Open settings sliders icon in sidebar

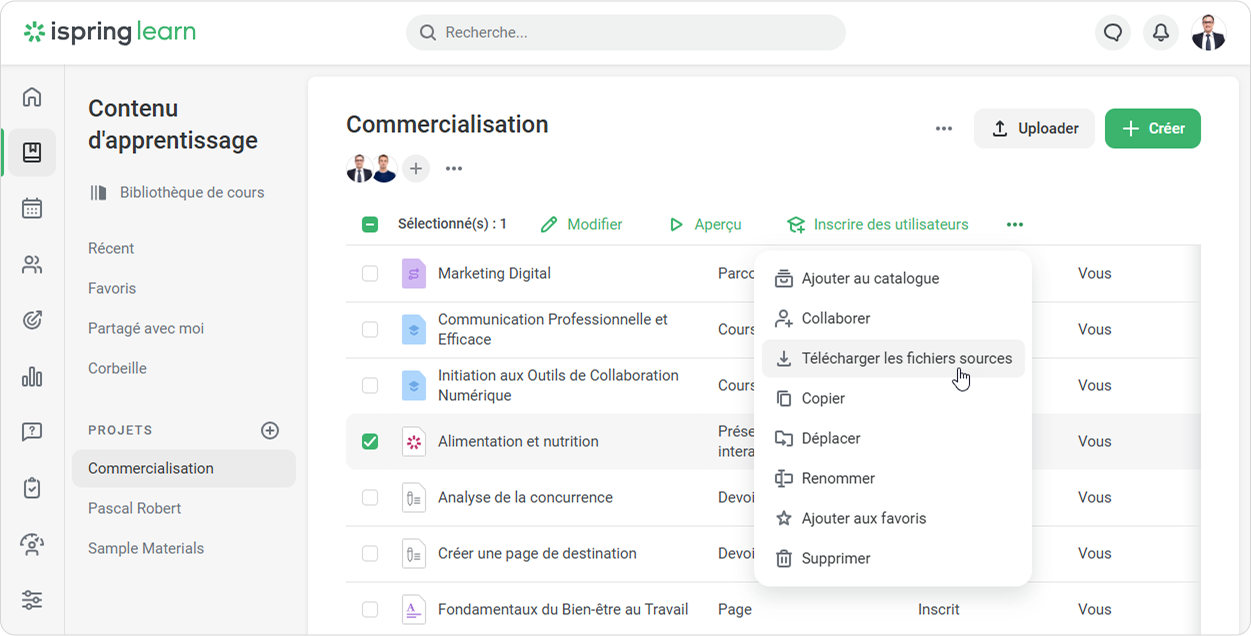[x=32, y=600]
